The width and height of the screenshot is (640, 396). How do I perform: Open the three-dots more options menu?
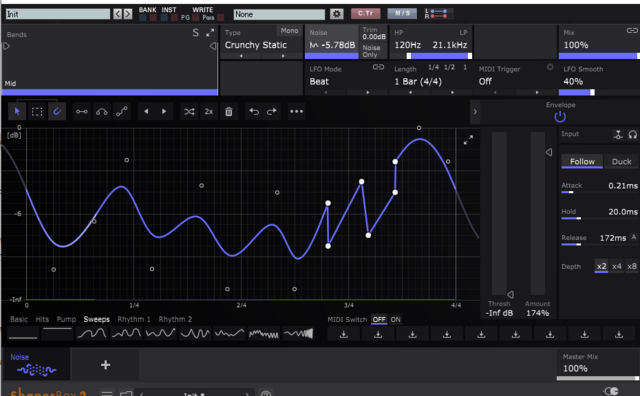click(x=296, y=111)
